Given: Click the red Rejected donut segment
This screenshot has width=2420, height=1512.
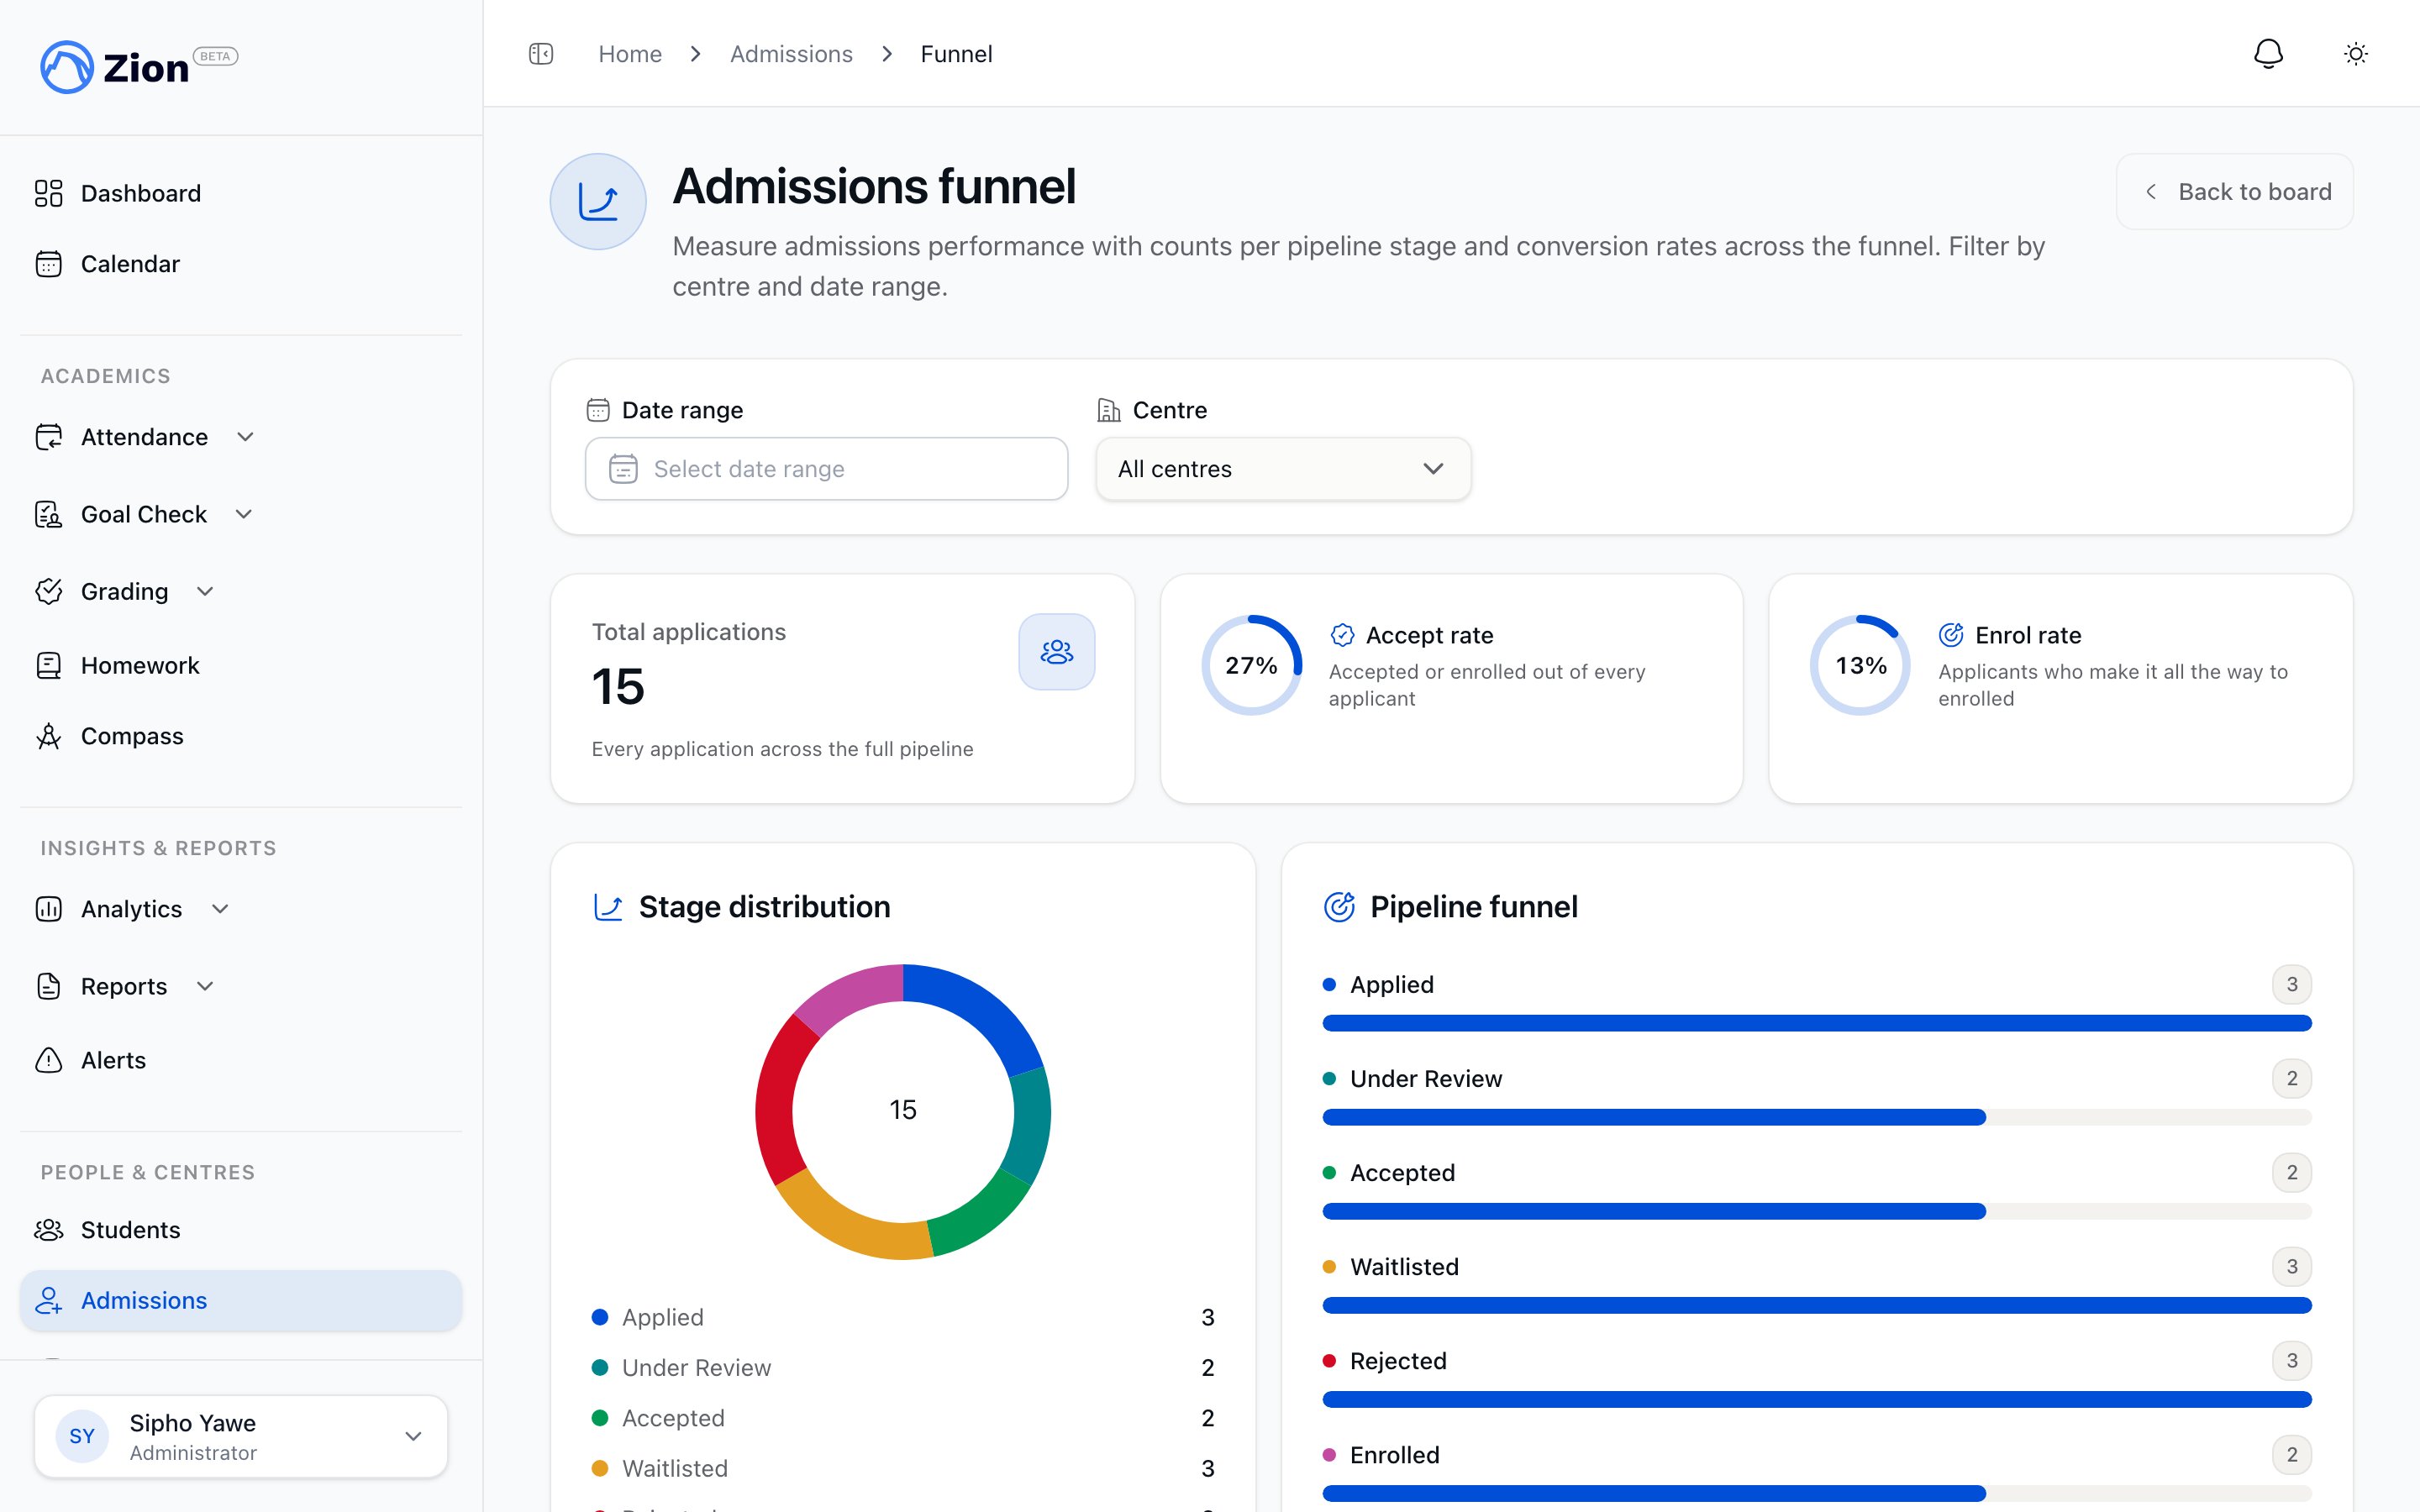Looking at the screenshot, I should tap(777, 1100).
